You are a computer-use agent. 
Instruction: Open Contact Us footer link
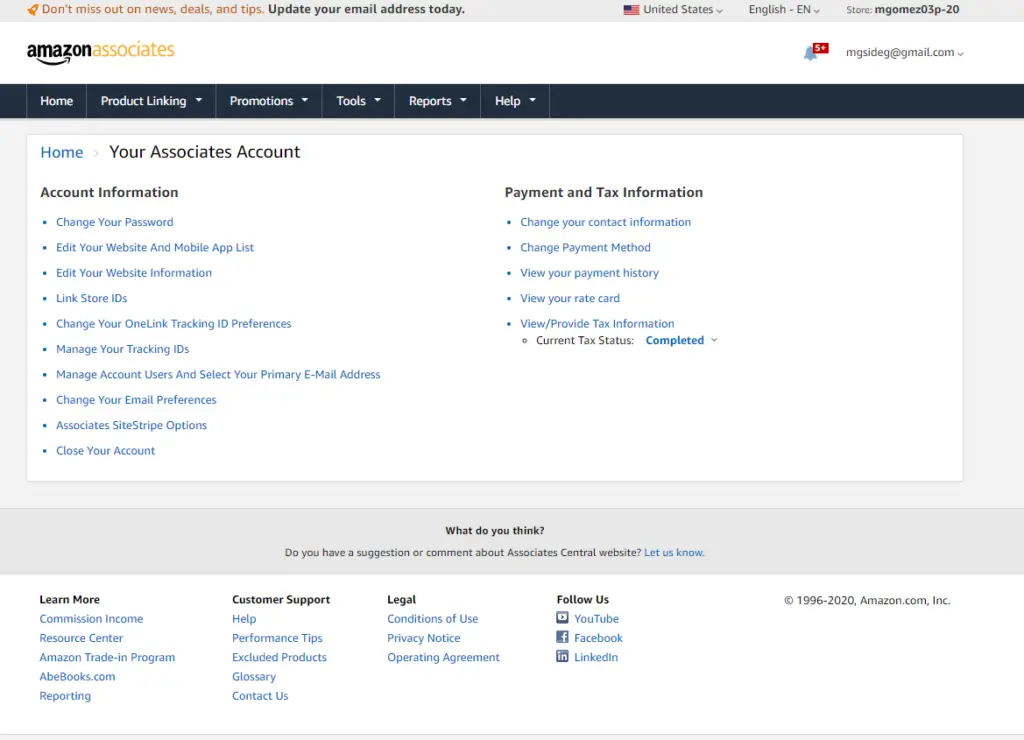coord(260,696)
